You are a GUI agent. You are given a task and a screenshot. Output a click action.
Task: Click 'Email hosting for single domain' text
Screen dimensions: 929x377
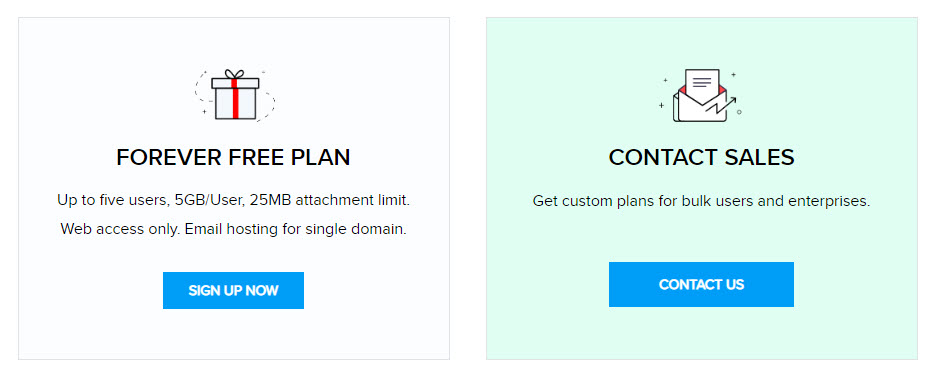(x=296, y=229)
